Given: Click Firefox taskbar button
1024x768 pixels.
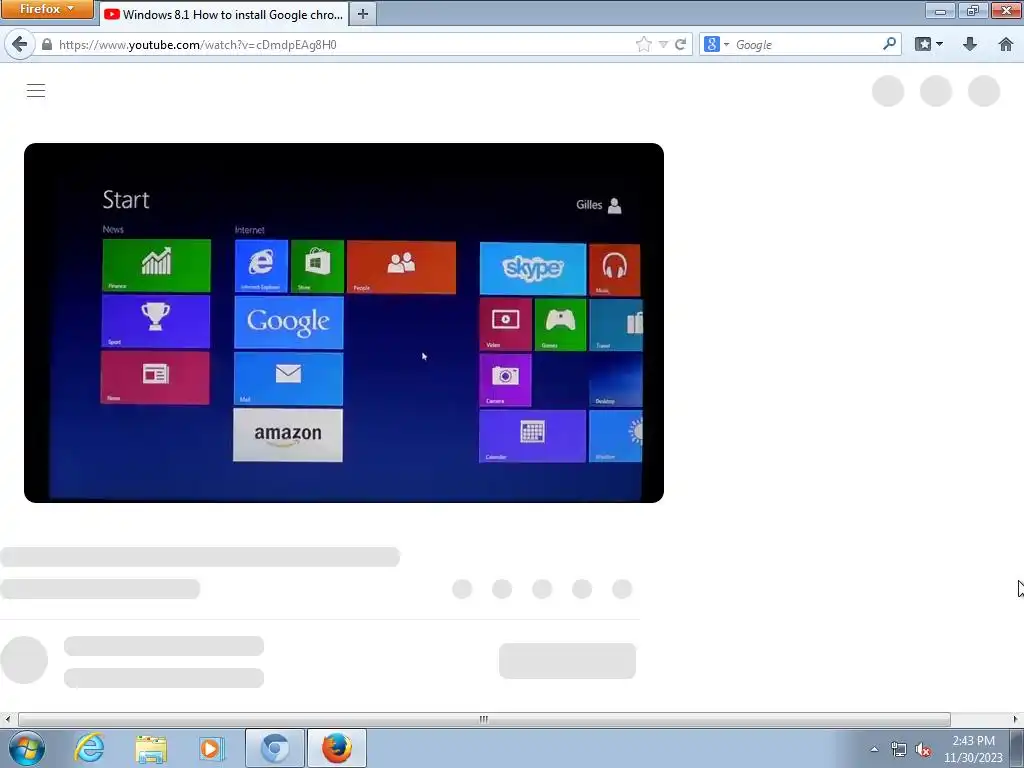Looking at the screenshot, I should (x=337, y=748).
